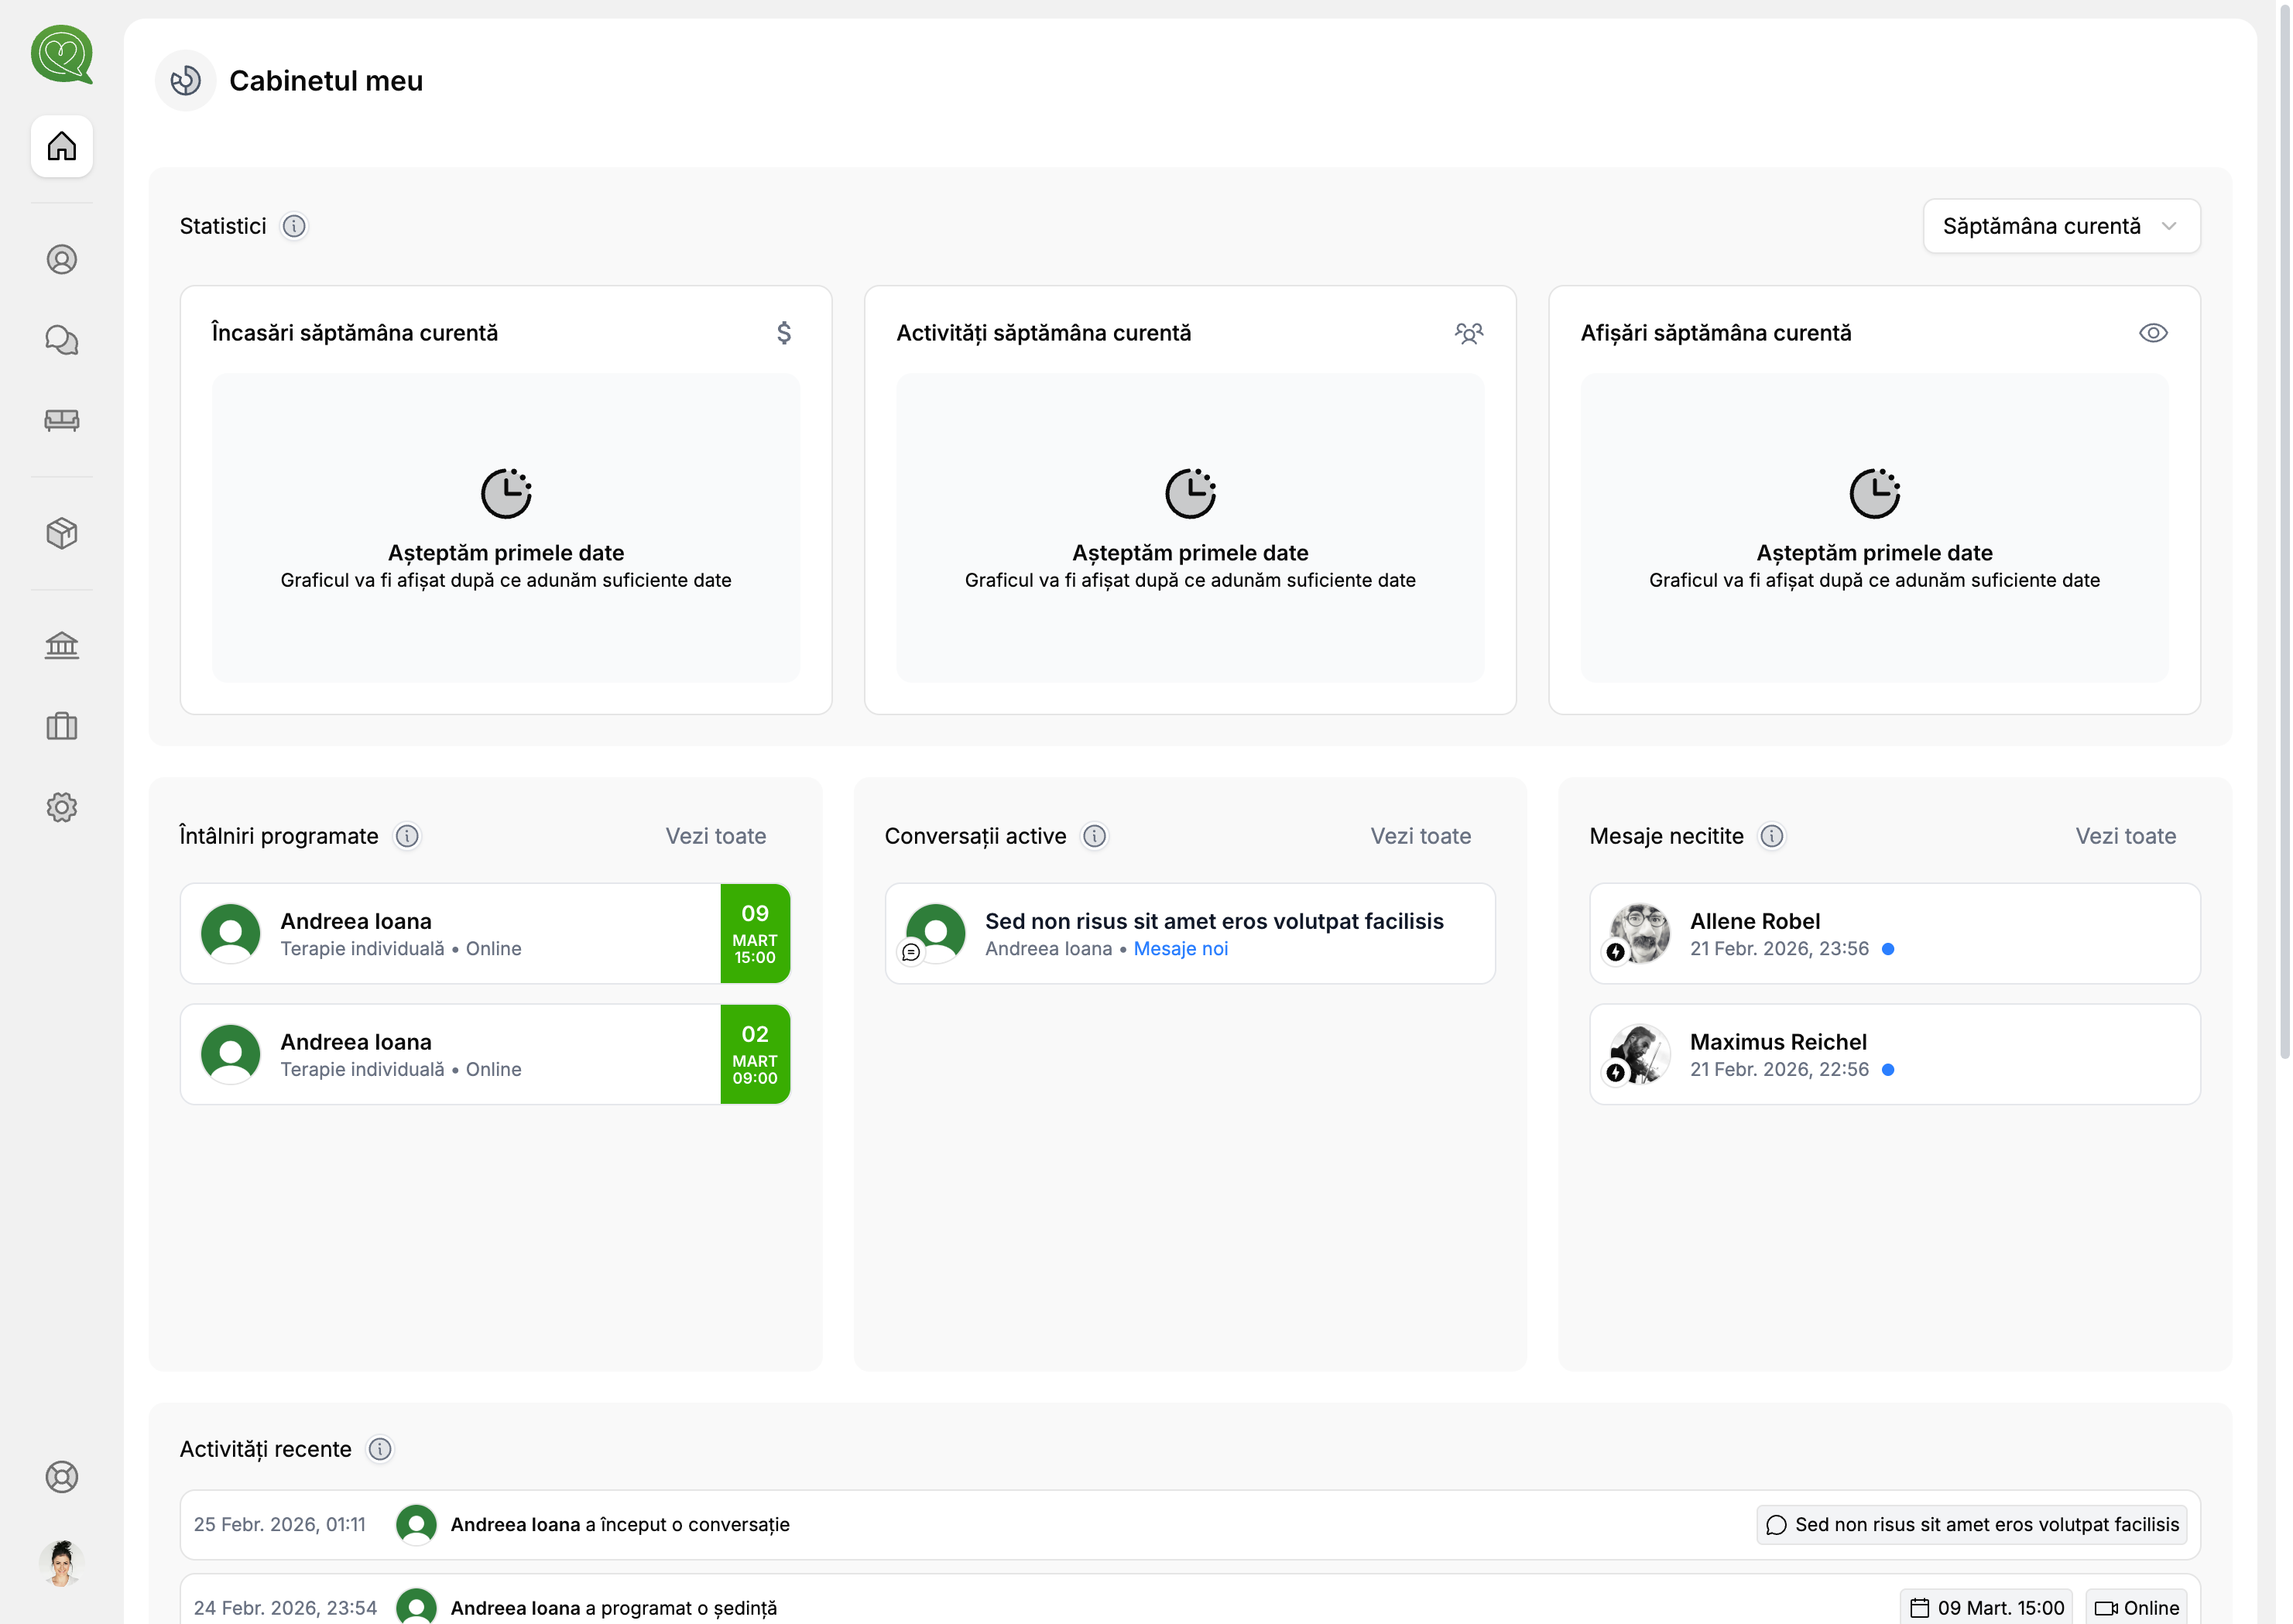This screenshot has height=1624, width=2293.
Task: Click info icon beside Întâlniri programate
Action: (407, 836)
